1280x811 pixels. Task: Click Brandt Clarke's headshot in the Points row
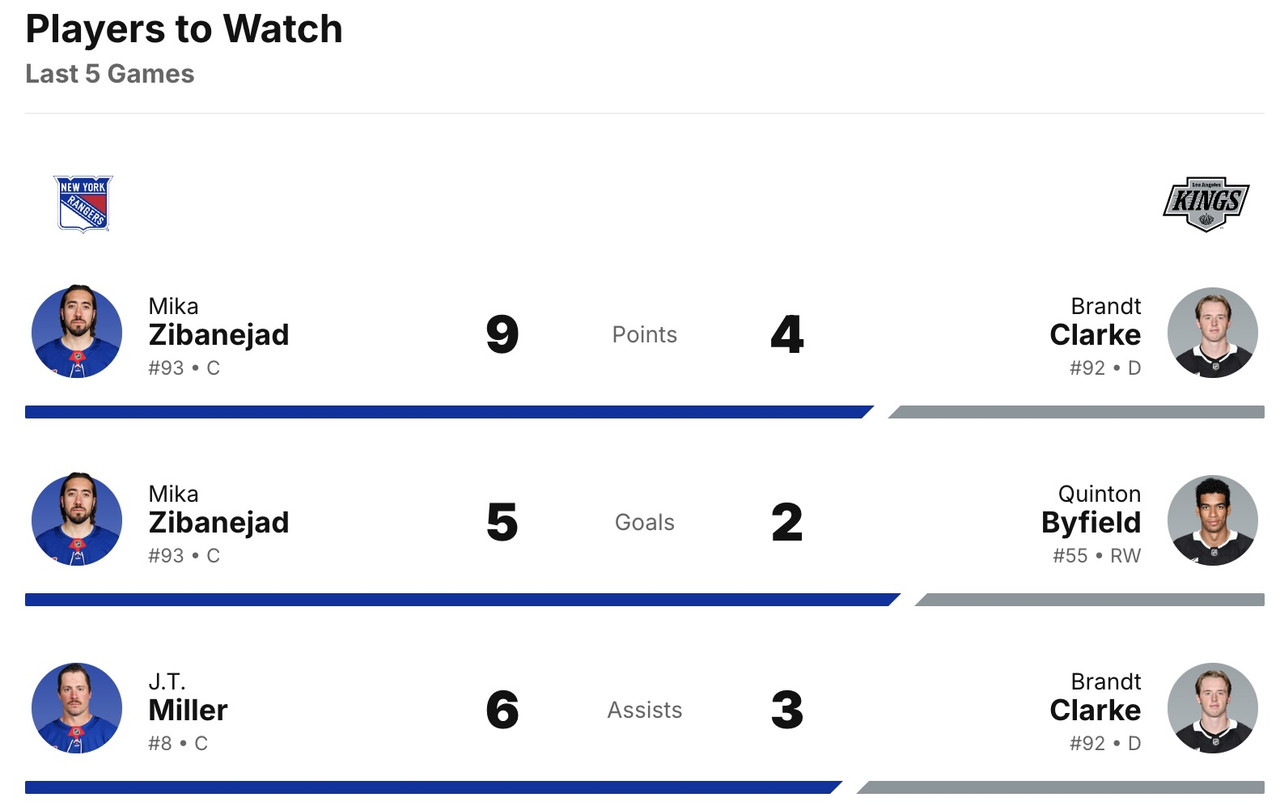[1212, 333]
